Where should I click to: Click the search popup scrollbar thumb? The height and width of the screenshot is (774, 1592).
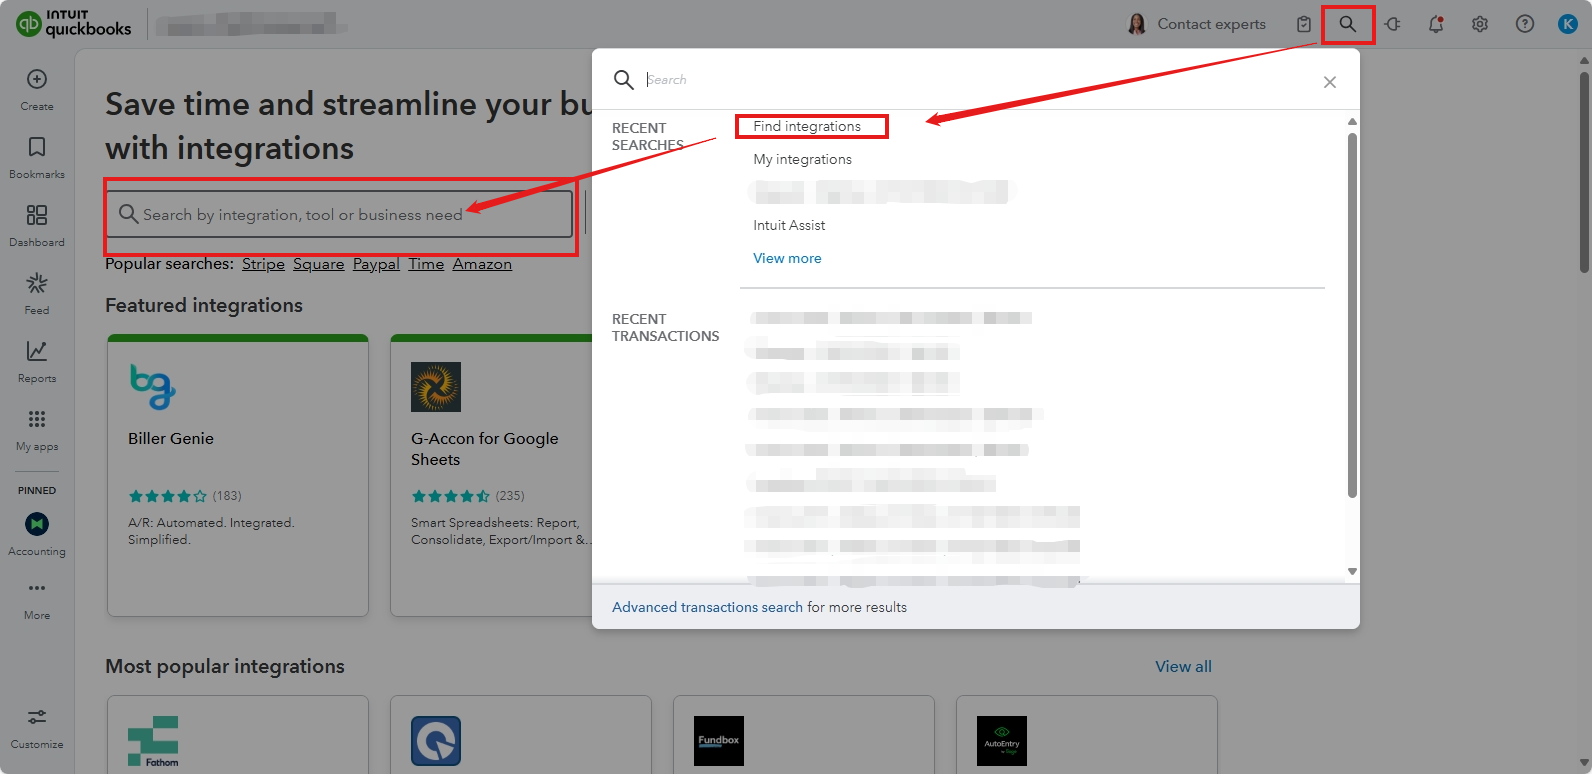tap(1352, 315)
